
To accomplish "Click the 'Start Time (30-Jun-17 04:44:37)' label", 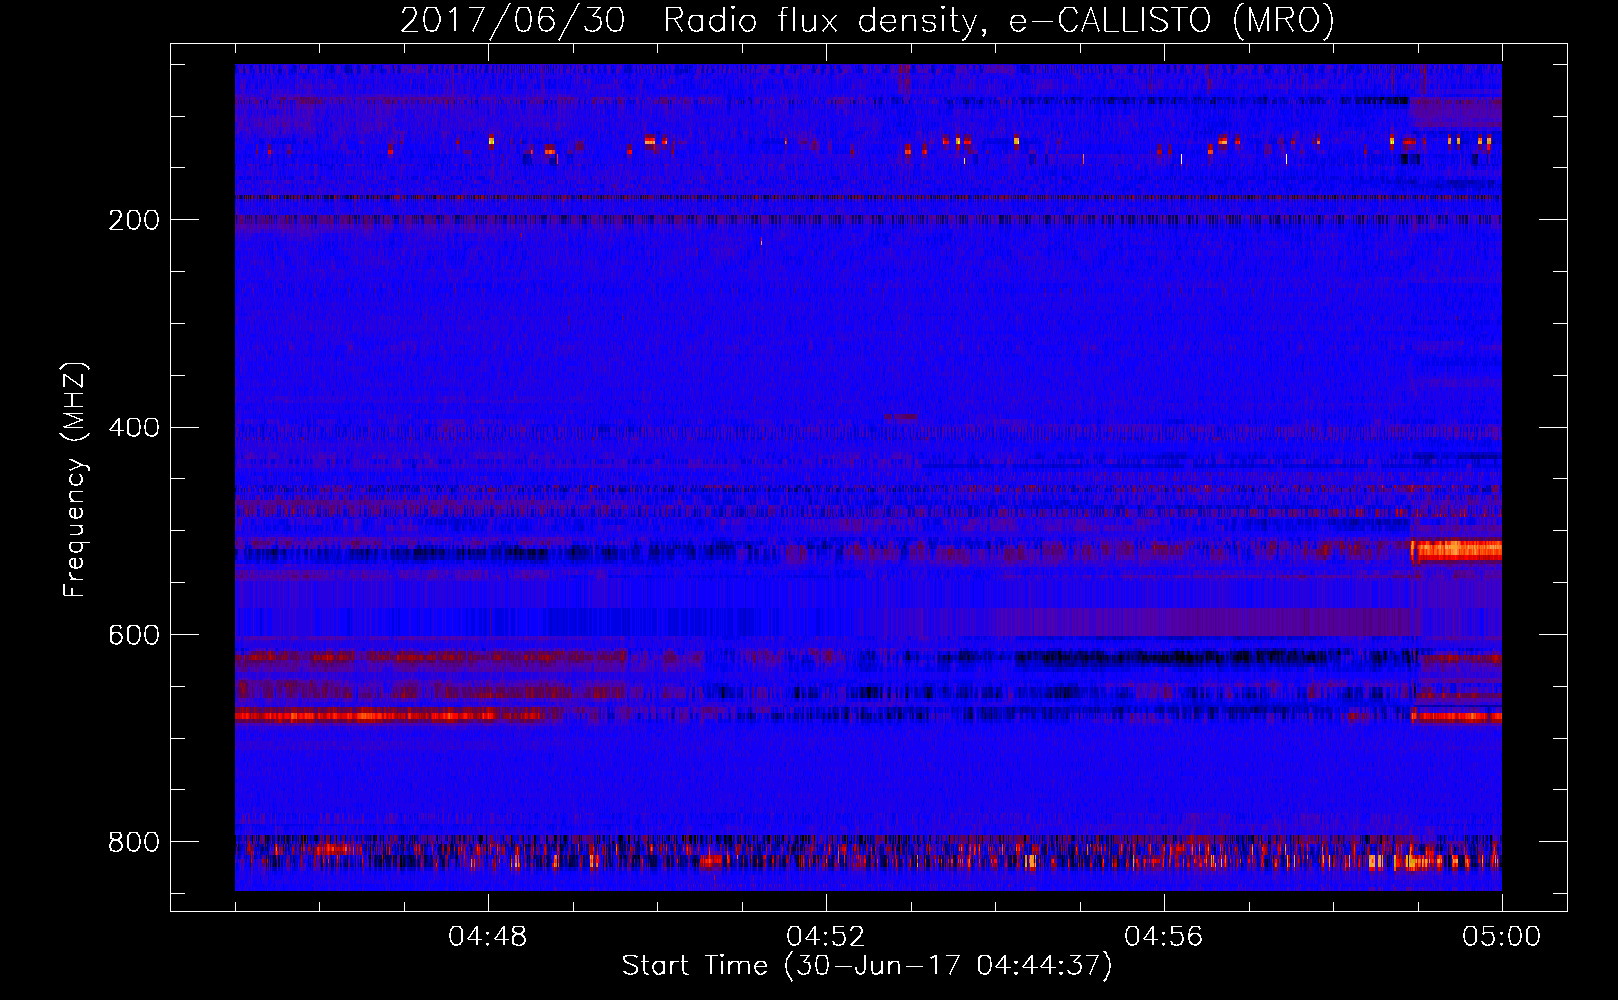I will pyautogui.click(x=867, y=966).
